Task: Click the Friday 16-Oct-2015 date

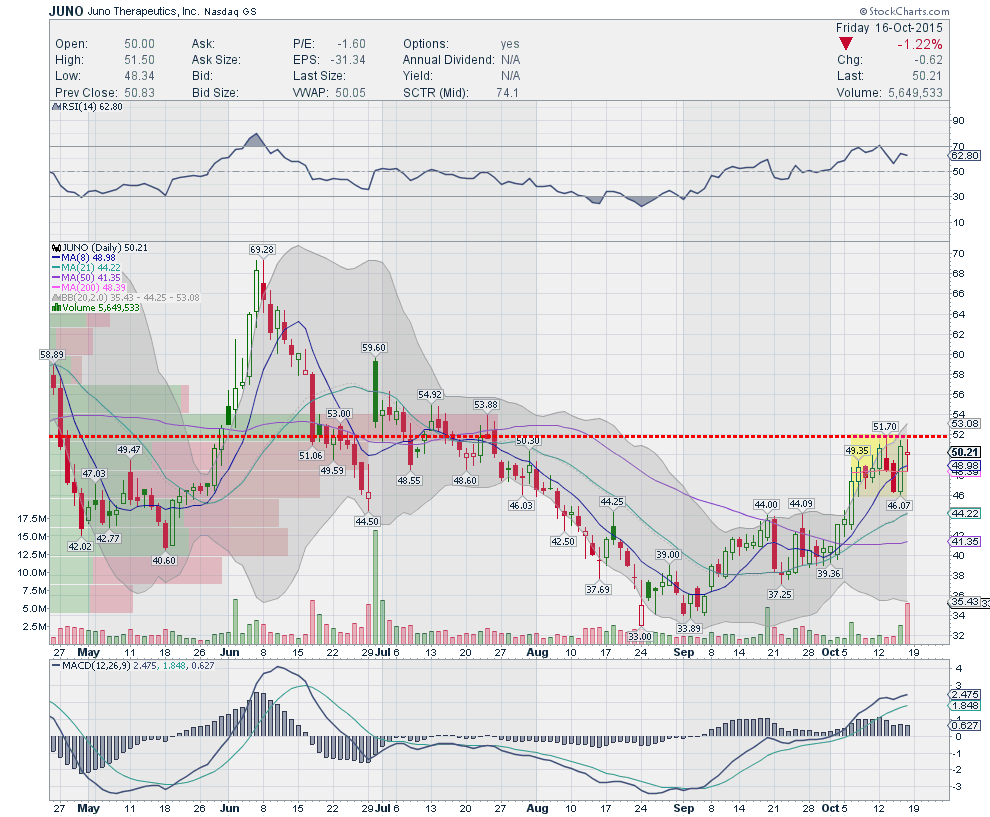Action: click(x=889, y=28)
